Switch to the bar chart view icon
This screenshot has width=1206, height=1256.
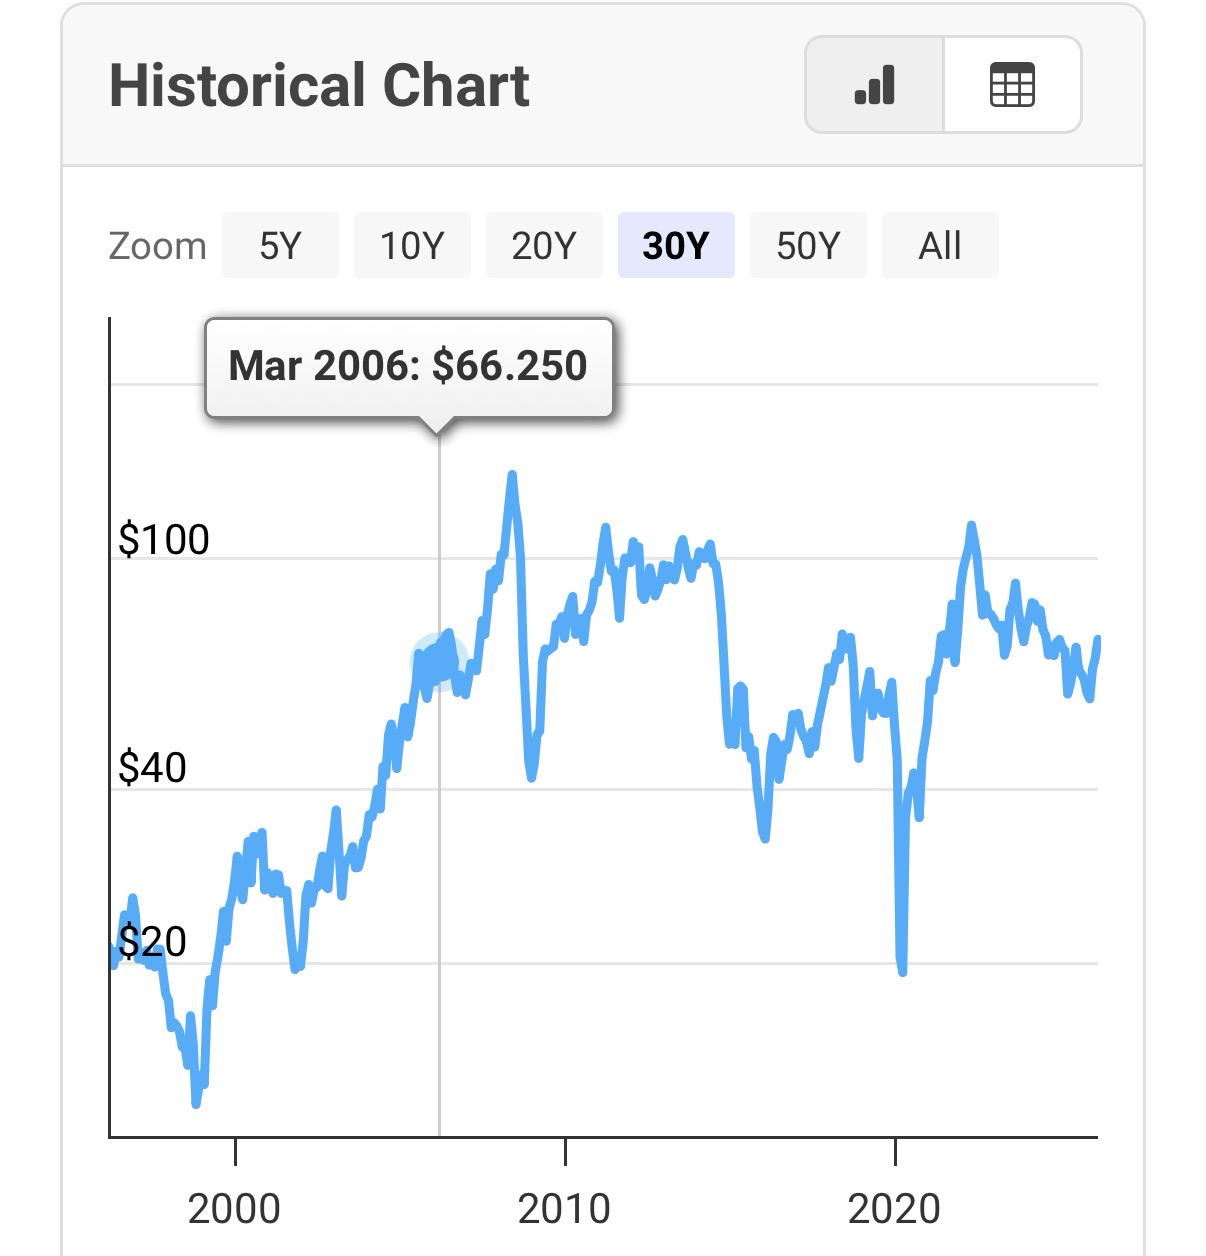pyautogui.click(x=875, y=85)
